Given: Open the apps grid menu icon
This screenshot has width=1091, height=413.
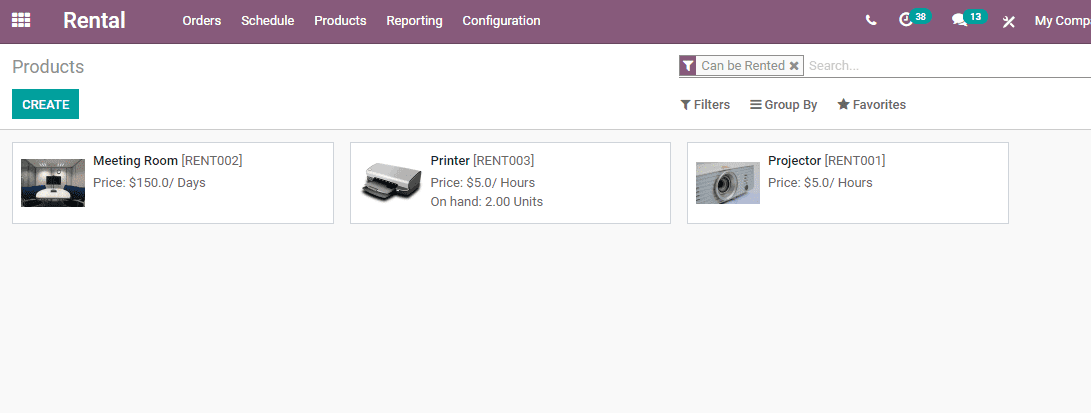Looking at the screenshot, I should (x=21, y=20).
